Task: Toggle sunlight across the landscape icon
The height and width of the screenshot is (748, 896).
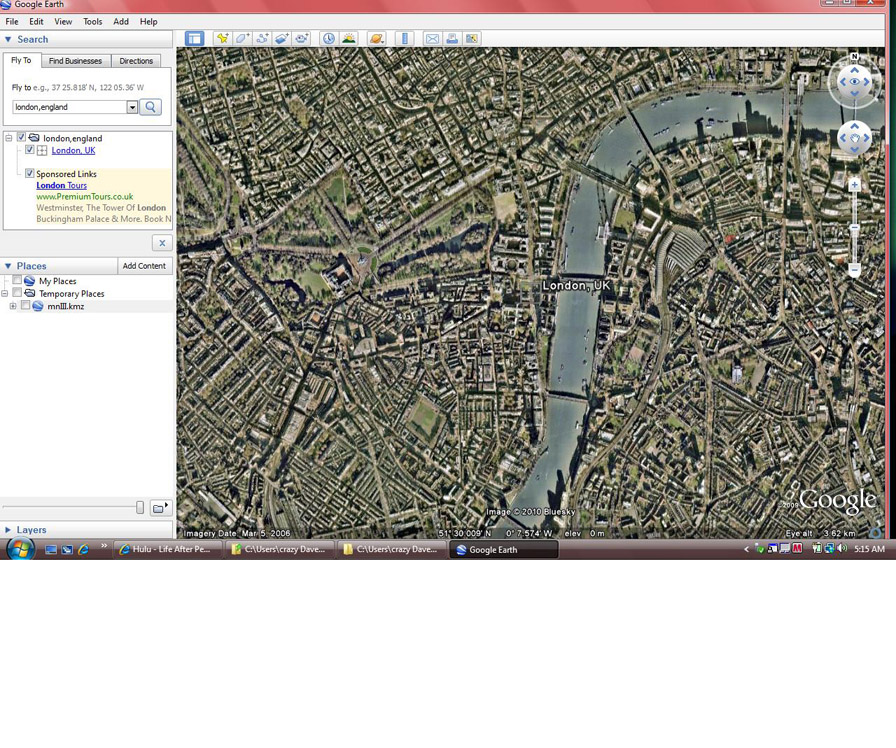Action: tap(349, 38)
